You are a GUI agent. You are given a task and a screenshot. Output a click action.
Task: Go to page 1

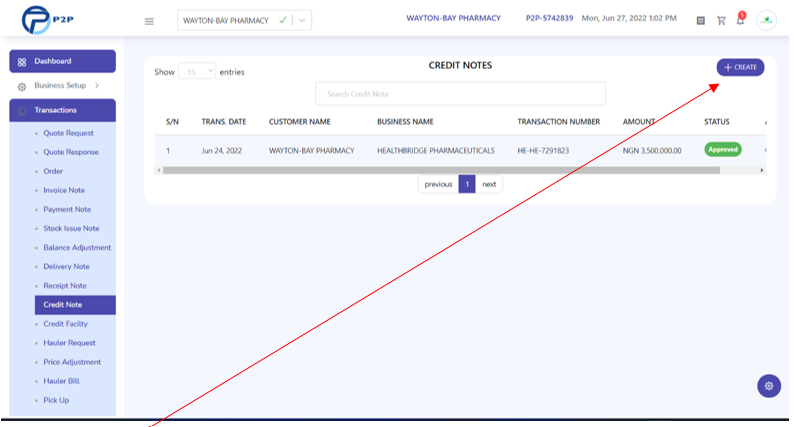pyautogui.click(x=467, y=184)
